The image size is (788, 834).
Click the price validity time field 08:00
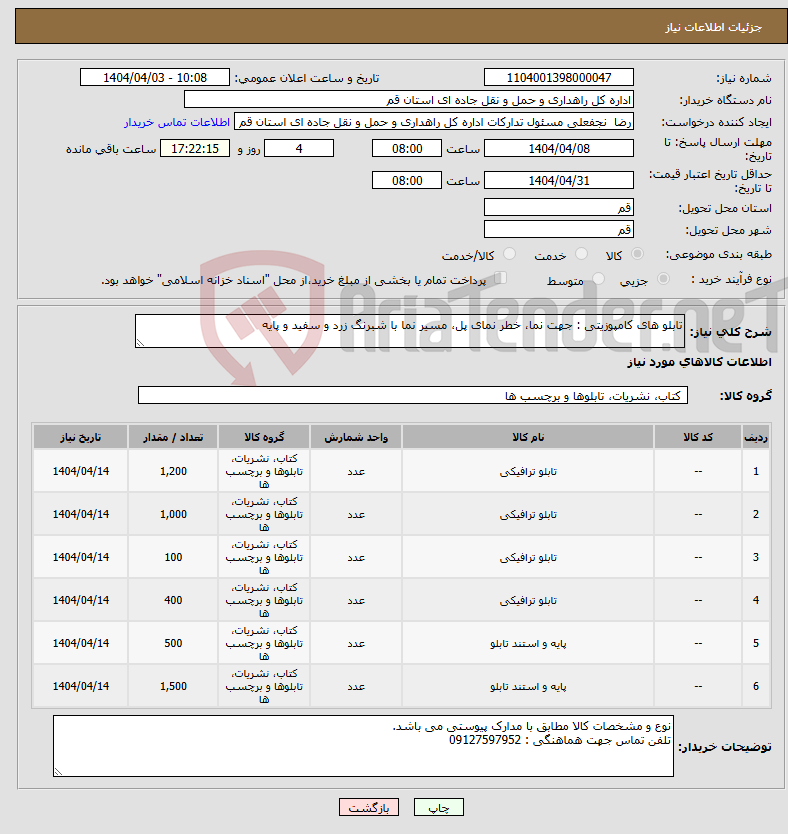click(x=407, y=180)
